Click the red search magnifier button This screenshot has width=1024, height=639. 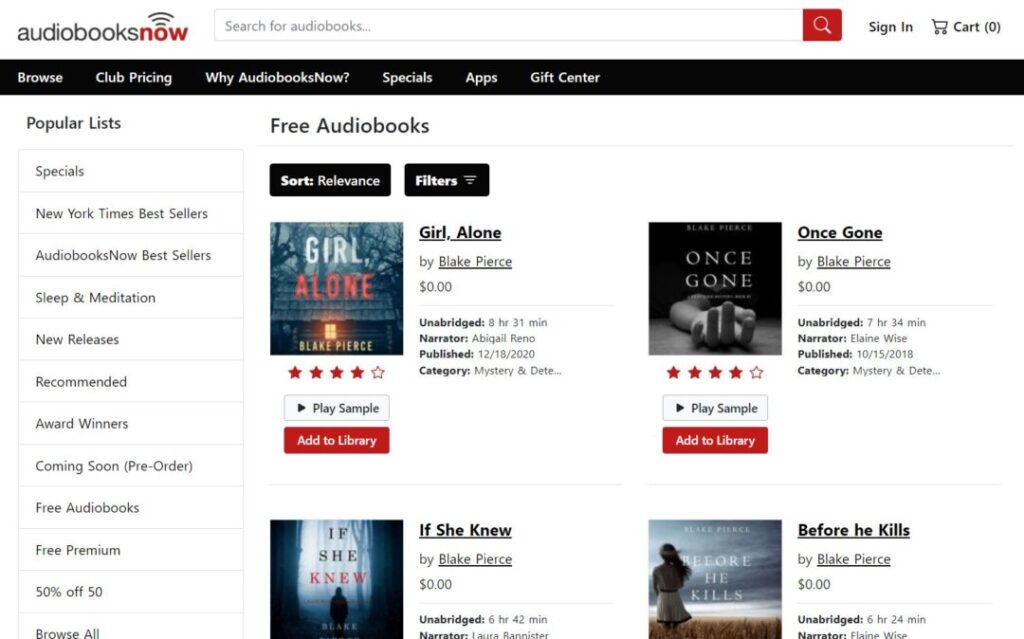[822, 25]
